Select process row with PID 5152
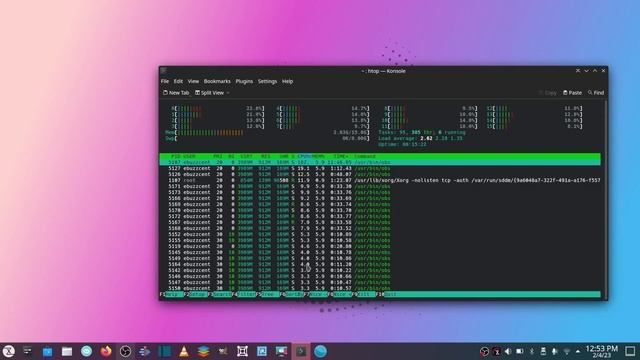 tap(380, 234)
